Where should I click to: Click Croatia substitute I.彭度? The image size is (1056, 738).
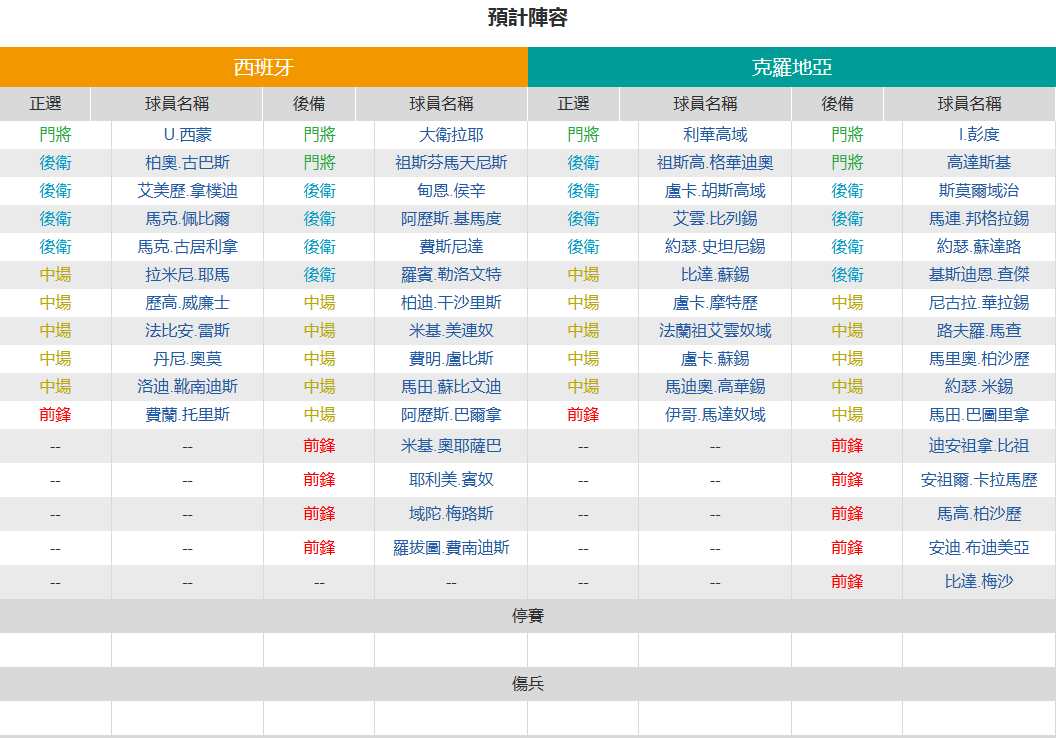pos(979,135)
